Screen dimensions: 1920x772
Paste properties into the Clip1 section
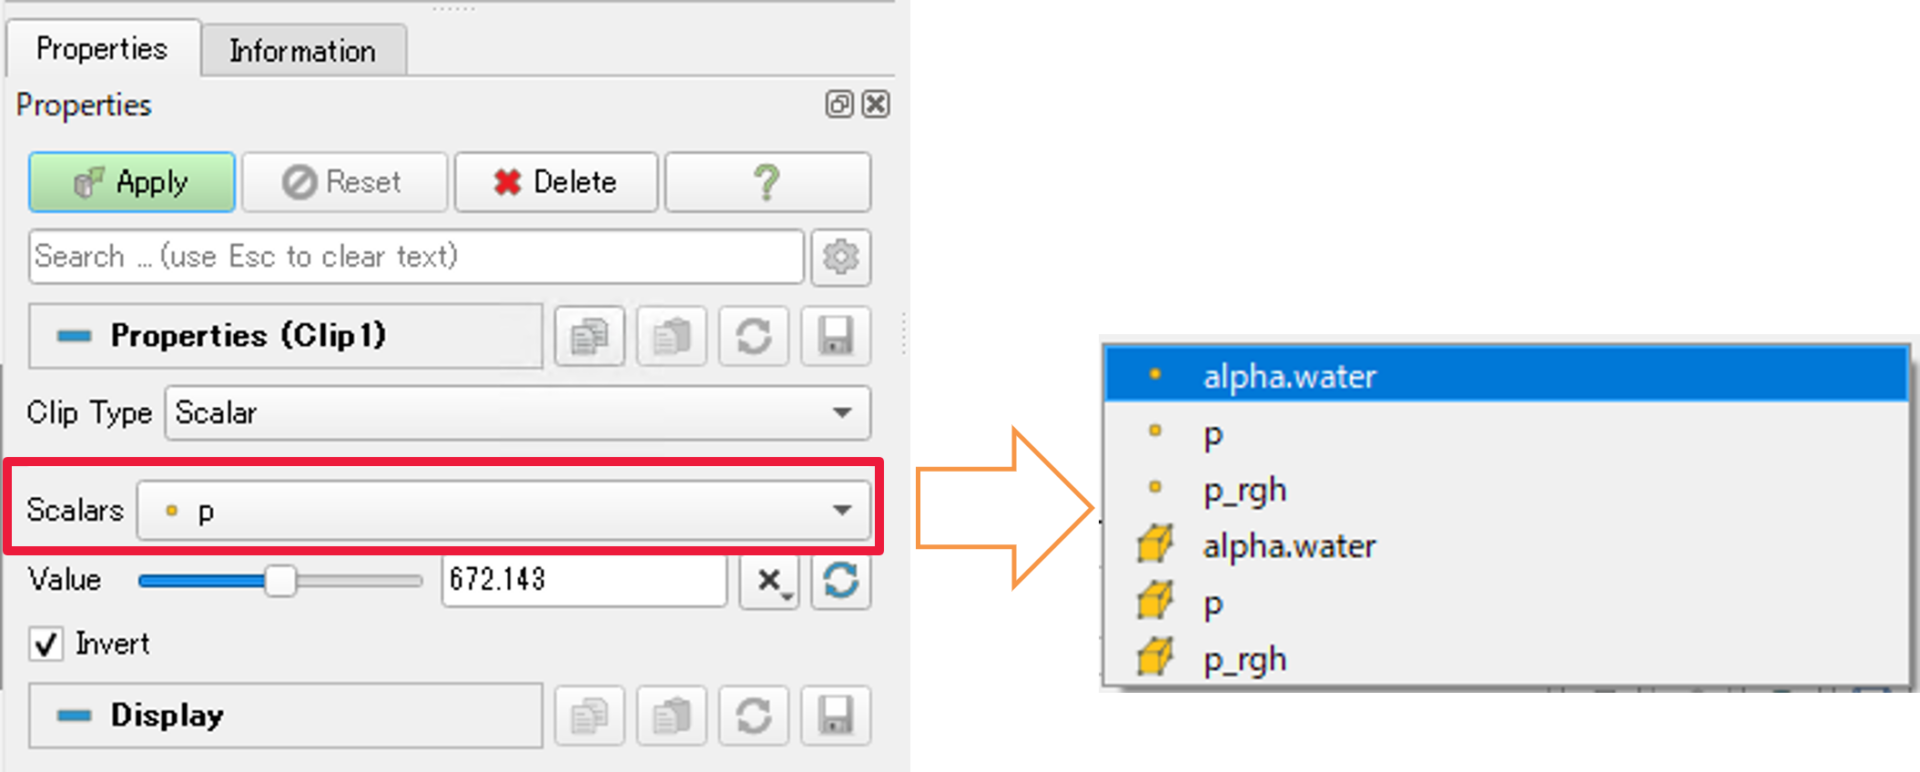[x=672, y=336]
